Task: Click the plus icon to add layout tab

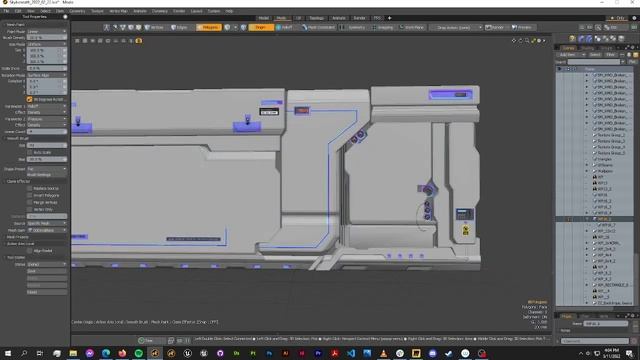Action: [x=389, y=18]
